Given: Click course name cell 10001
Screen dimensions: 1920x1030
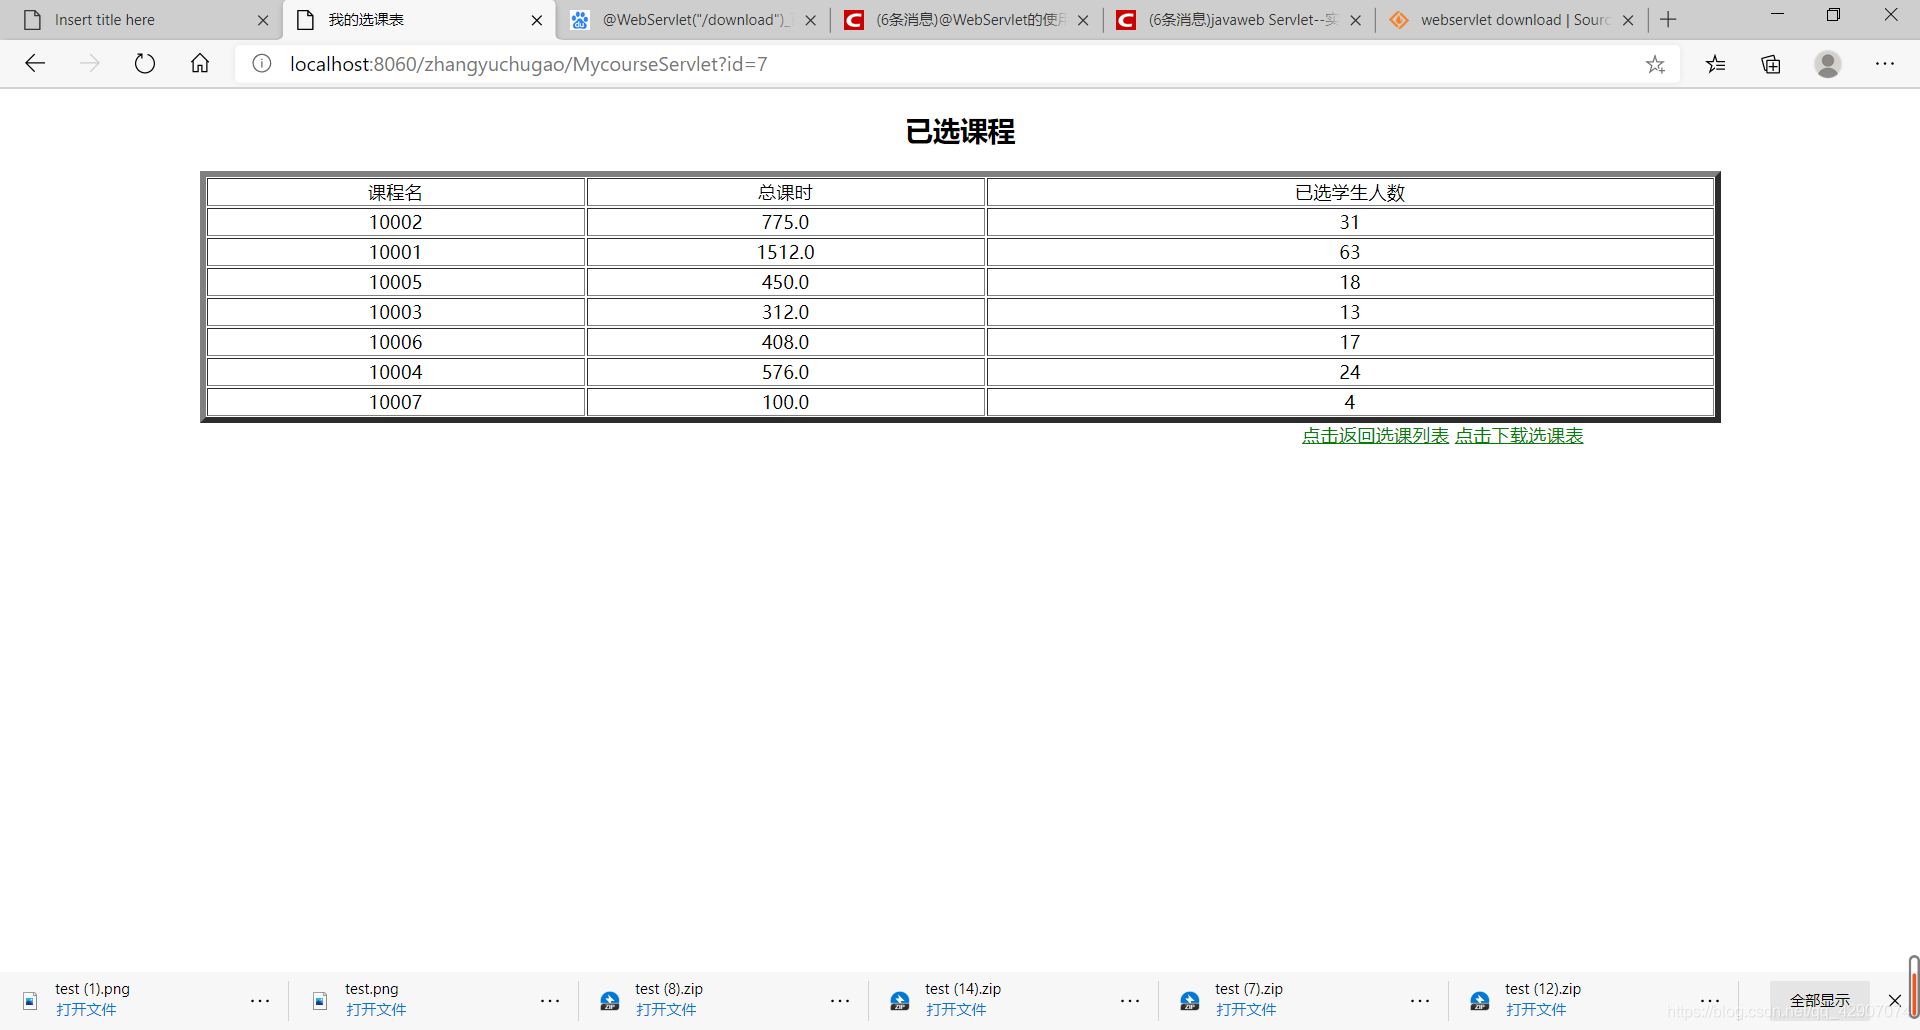Looking at the screenshot, I should coord(396,252).
